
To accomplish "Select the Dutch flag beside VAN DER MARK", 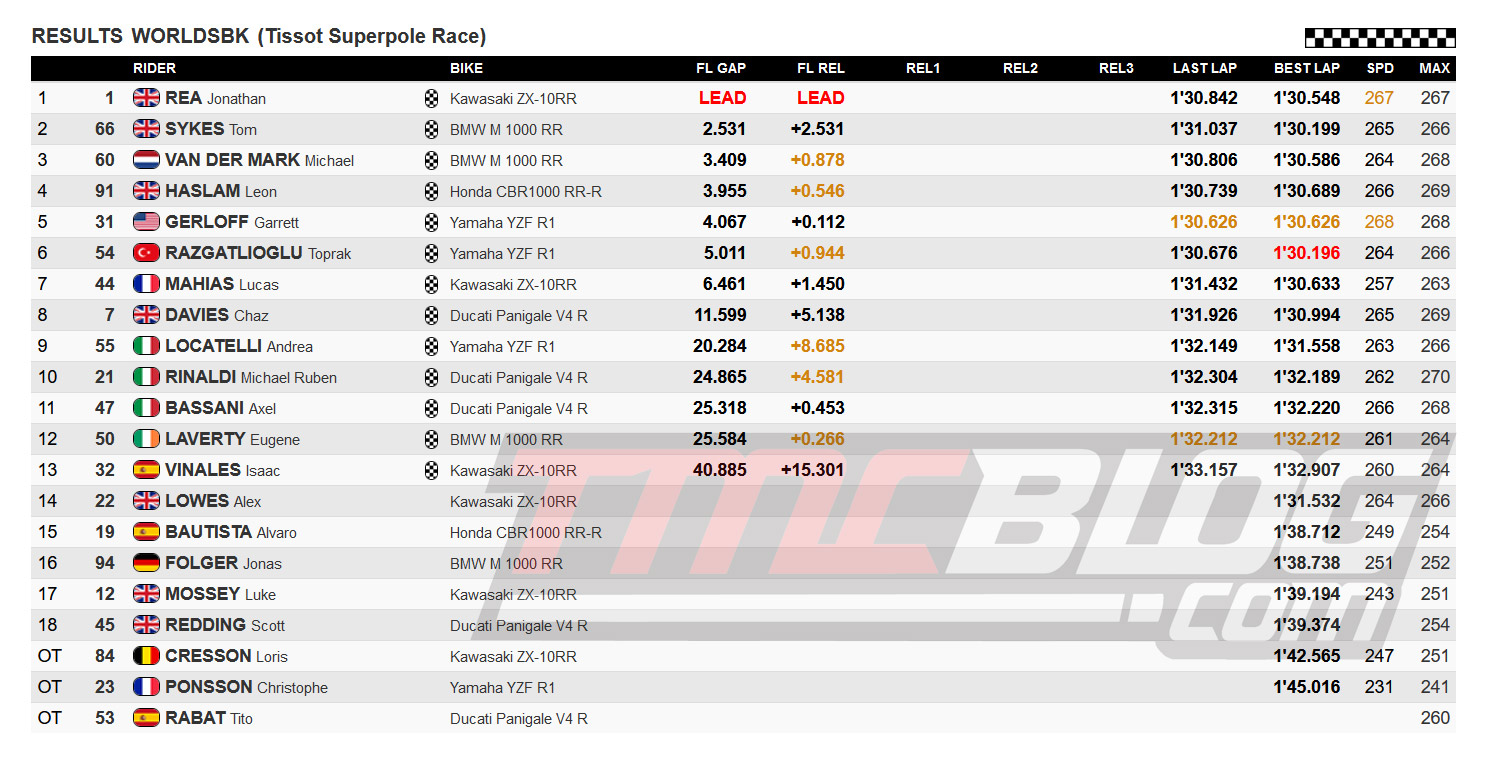I will (x=146, y=160).
